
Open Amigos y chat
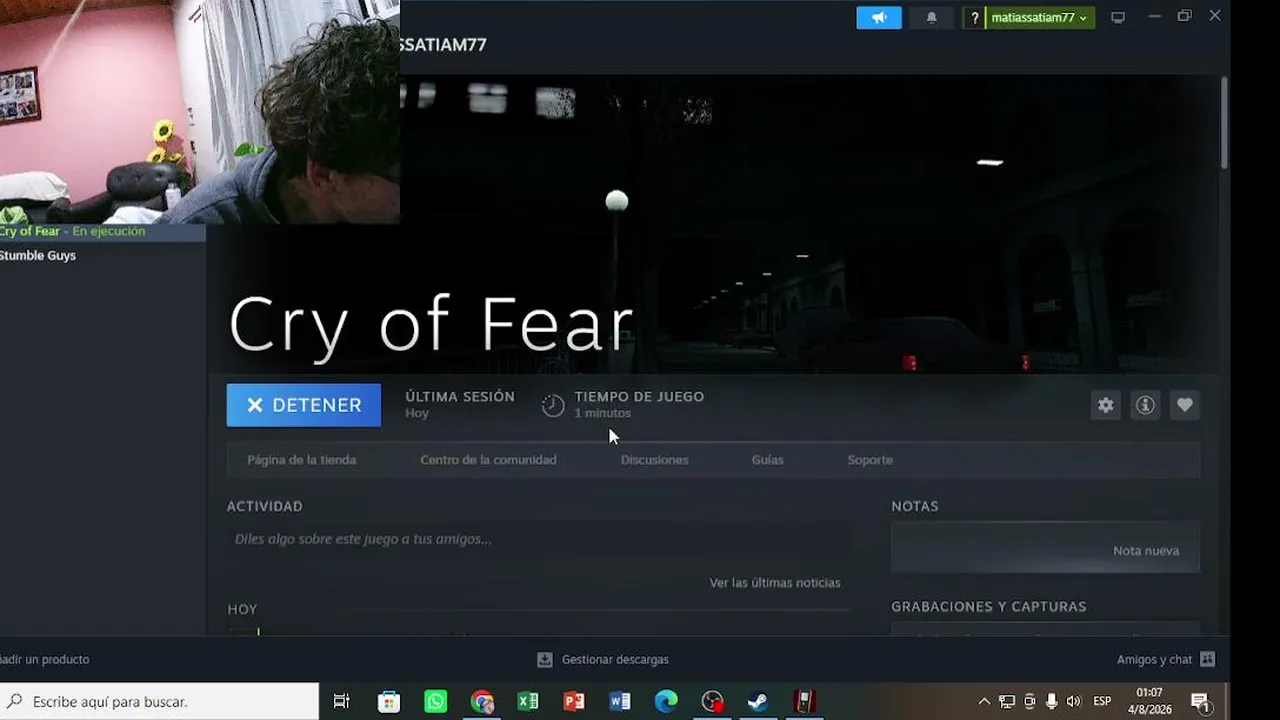1154,660
